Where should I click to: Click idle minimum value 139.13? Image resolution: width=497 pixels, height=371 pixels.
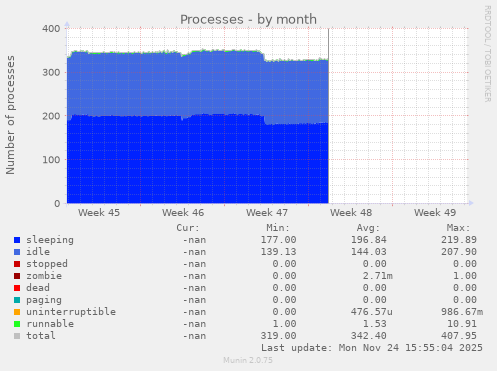(278, 252)
